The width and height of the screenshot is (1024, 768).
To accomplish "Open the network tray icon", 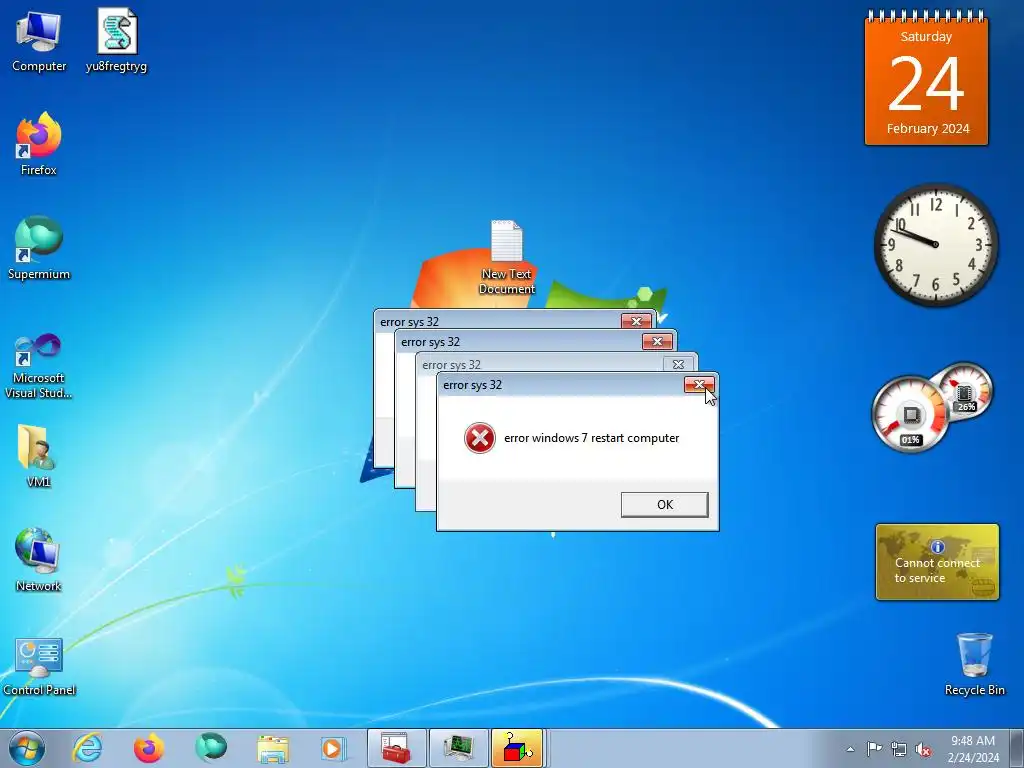I will [899, 749].
